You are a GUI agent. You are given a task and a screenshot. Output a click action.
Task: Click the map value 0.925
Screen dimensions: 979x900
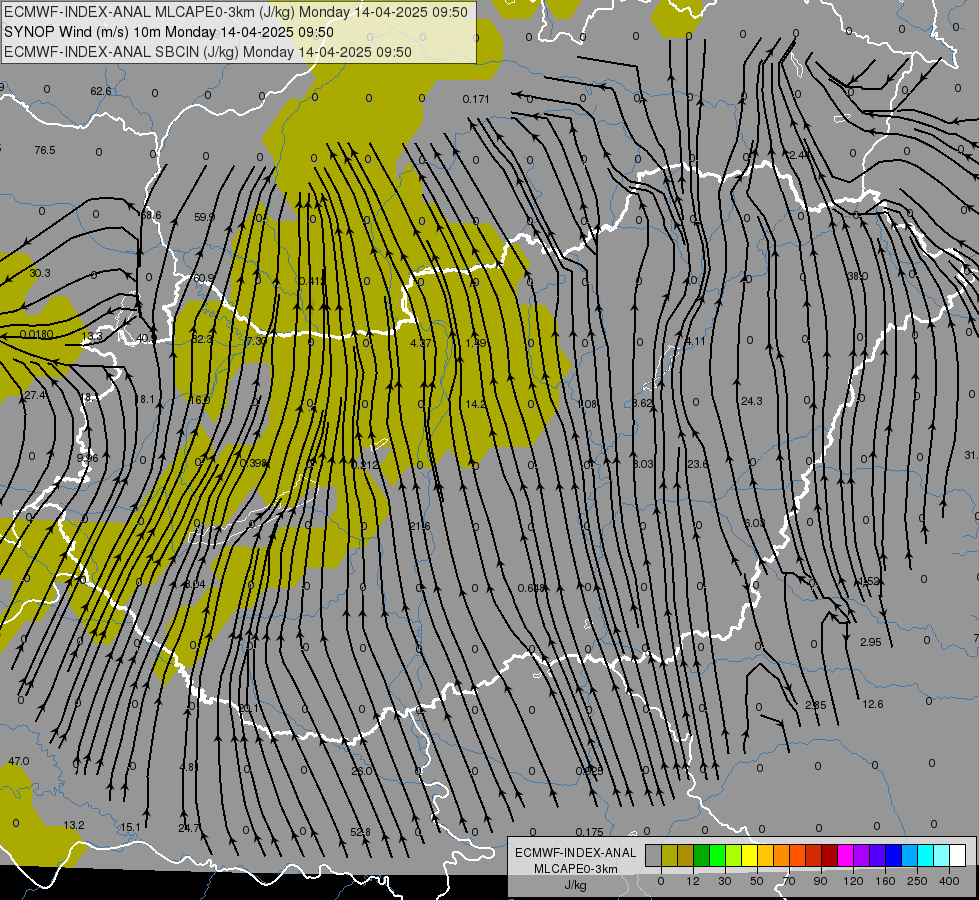click(589, 771)
